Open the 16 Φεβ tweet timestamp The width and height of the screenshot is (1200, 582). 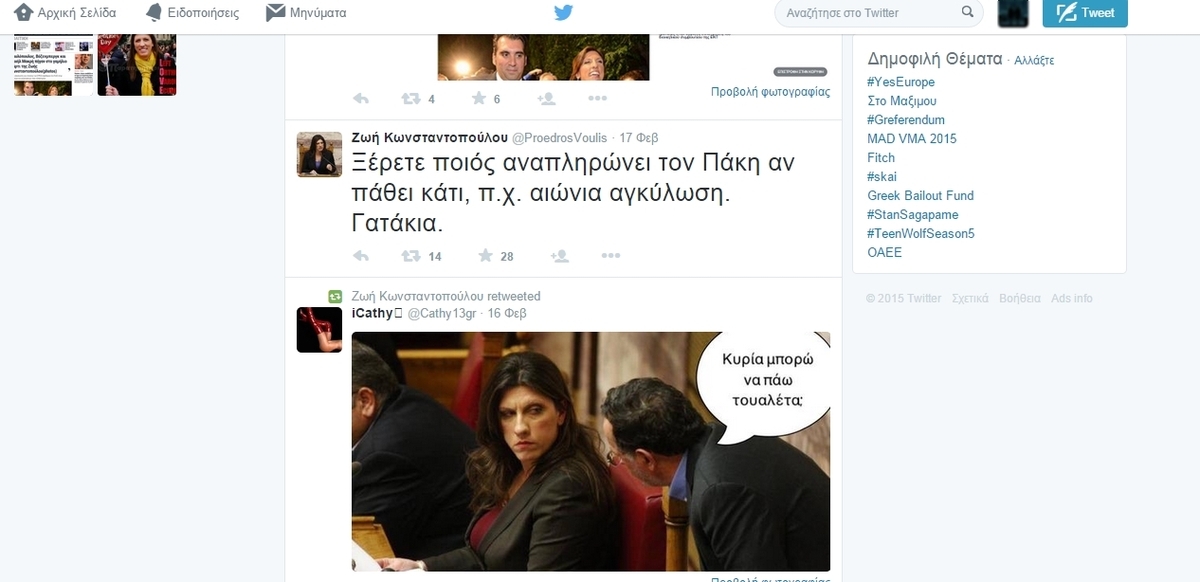507,313
